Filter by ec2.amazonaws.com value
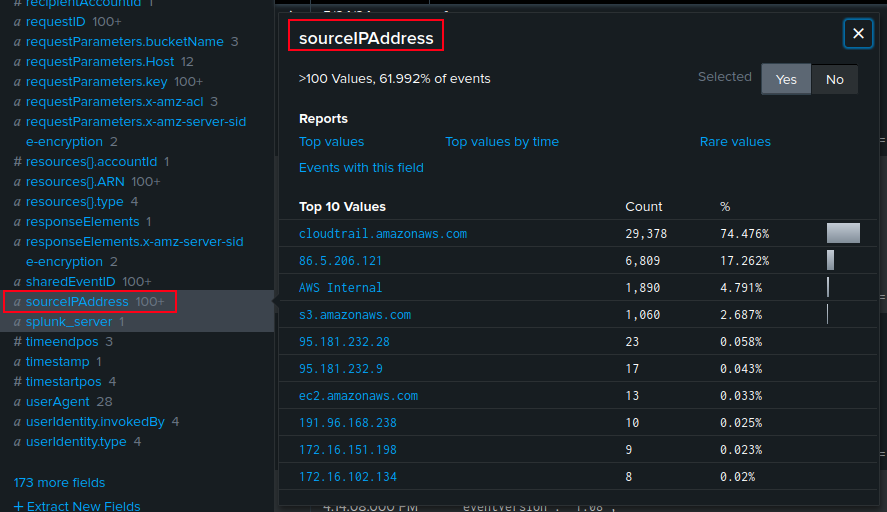The height and width of the screenshot is (512, 887). click(x=358, y=396)
